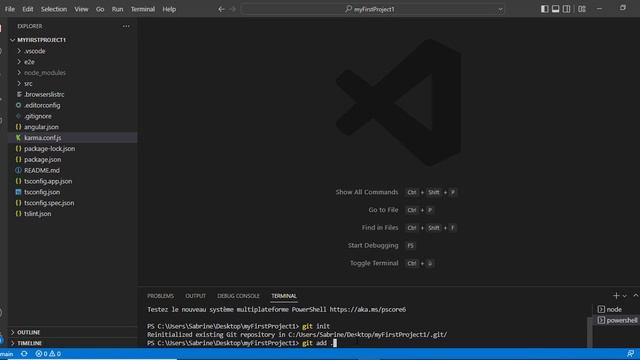Open errors and warnings status indicator
640x360 pixels.
[x=48, y=354]
